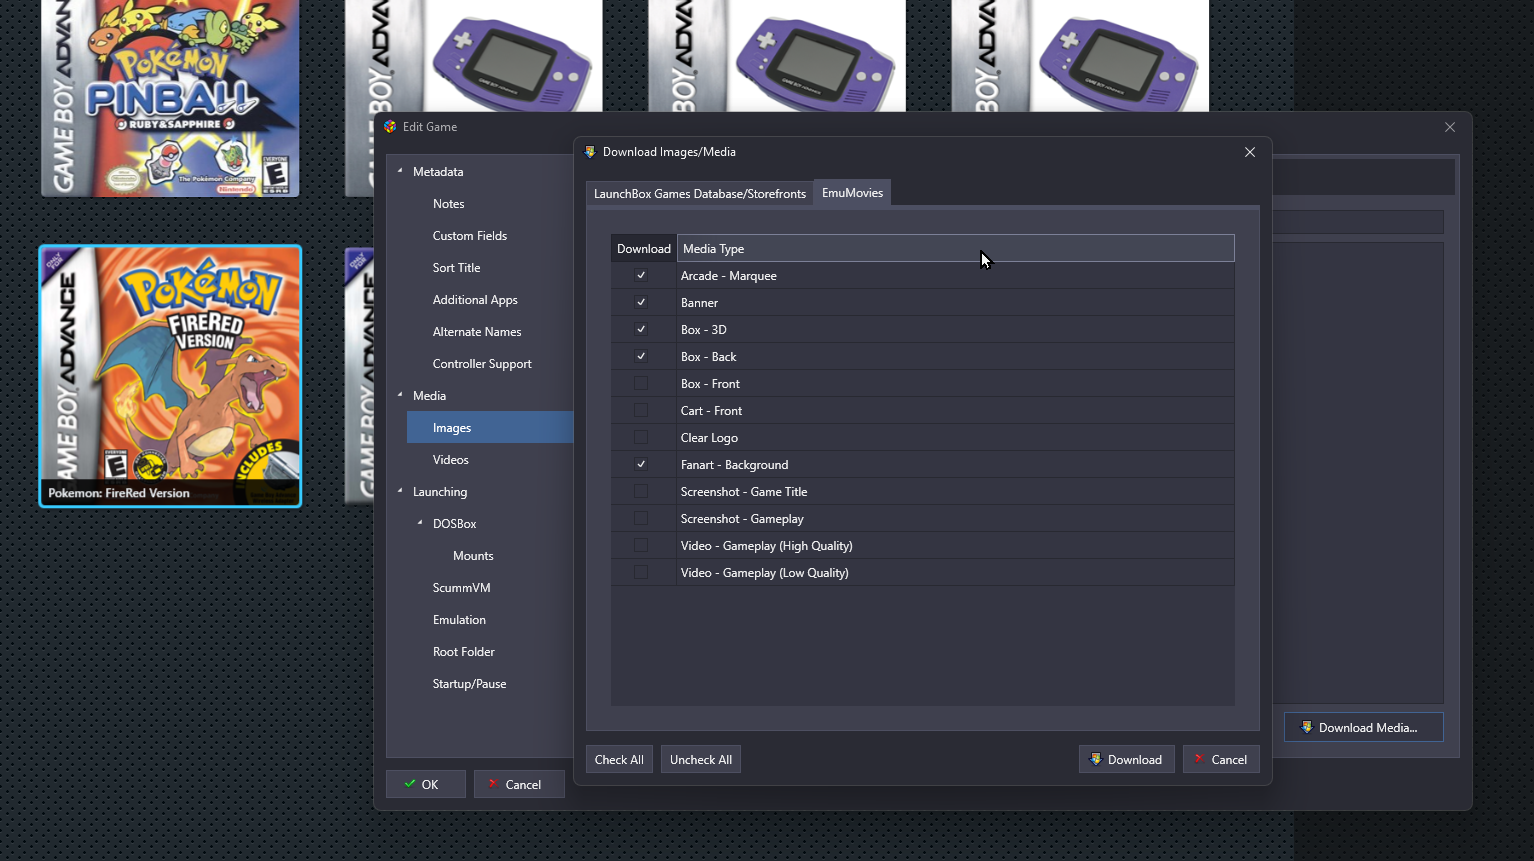Screen dimensions: 1534x861
Task: Select ScummVM in the sidebar
Action: (x=461, y=587)
